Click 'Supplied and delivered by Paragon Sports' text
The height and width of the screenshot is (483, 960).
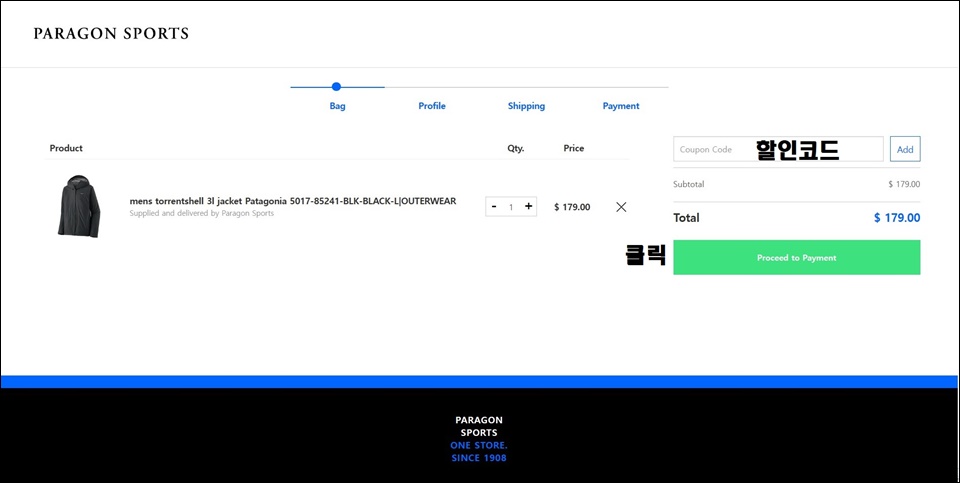pyautogui.click(x=201, y=214)
